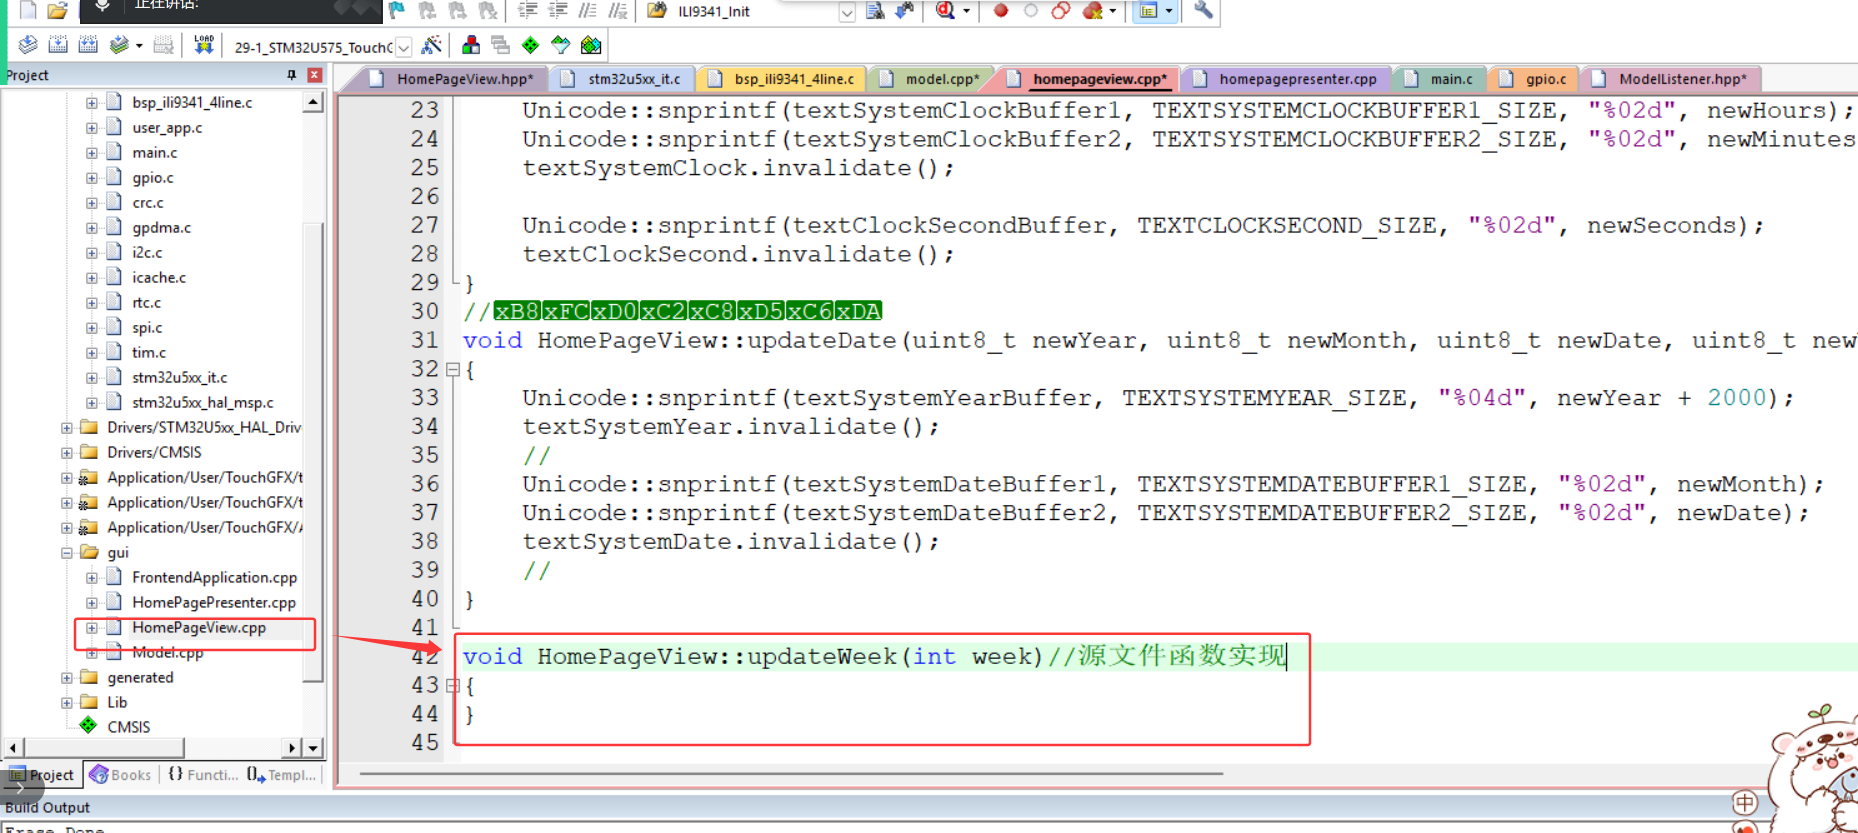Click the Chinese IME indicator icon
The width and height of the screenshot is (1858, 833).
click(x=1745, y=802)
